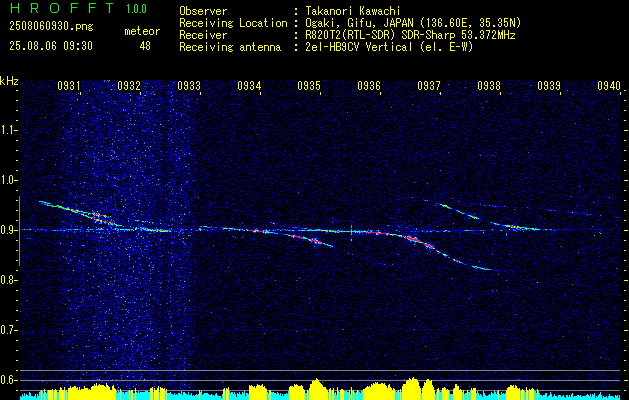Click the kHz axis unit label

tap(9, 81)
